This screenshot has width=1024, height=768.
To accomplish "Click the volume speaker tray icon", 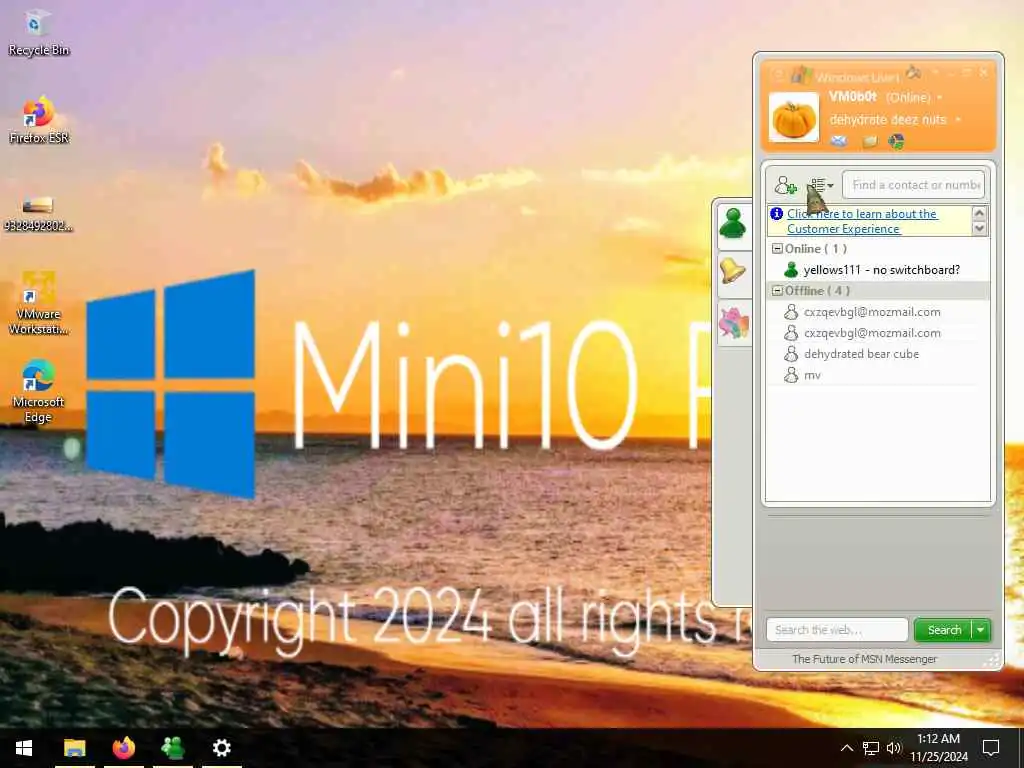I will [894, 748].
